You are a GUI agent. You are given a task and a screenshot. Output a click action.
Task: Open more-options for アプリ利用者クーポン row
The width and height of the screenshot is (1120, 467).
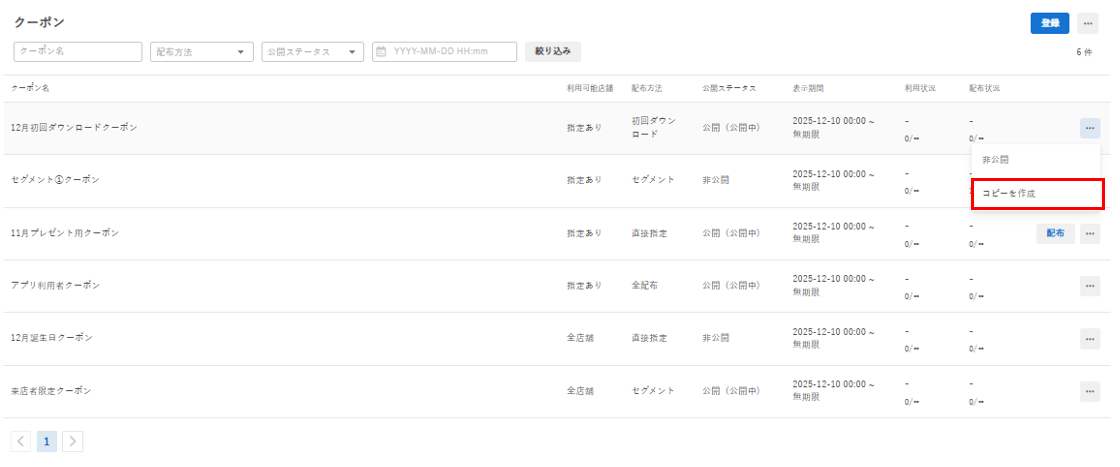click(x=1090, y=286)
